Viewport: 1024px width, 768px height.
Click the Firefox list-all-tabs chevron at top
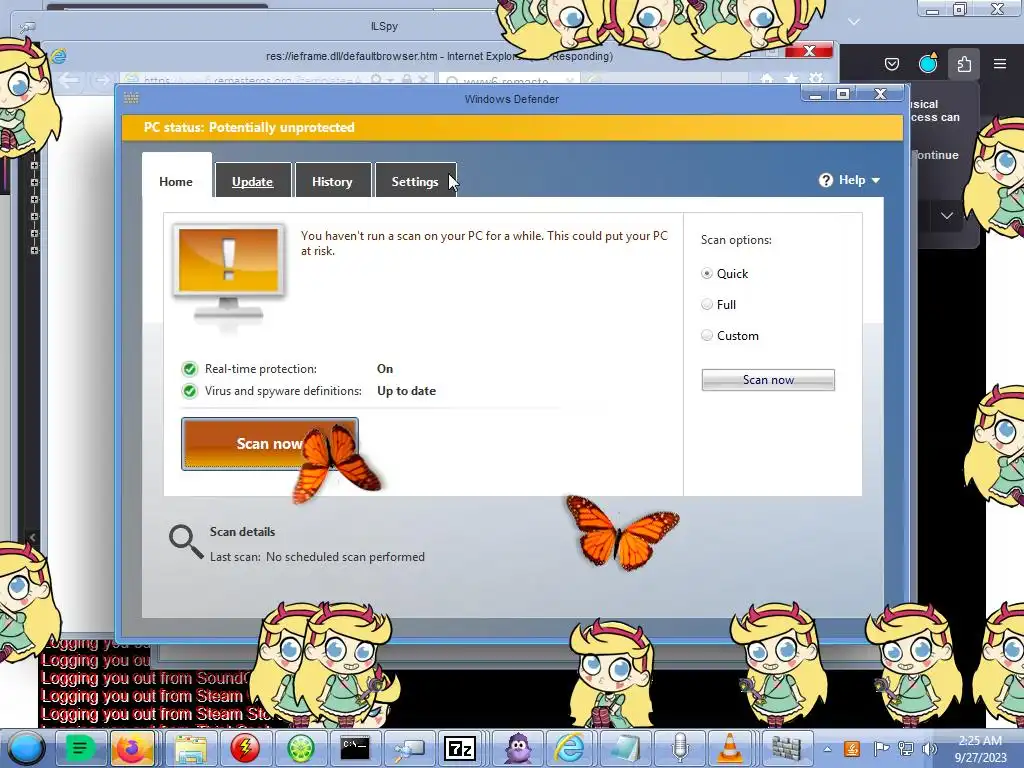point(854,22)
